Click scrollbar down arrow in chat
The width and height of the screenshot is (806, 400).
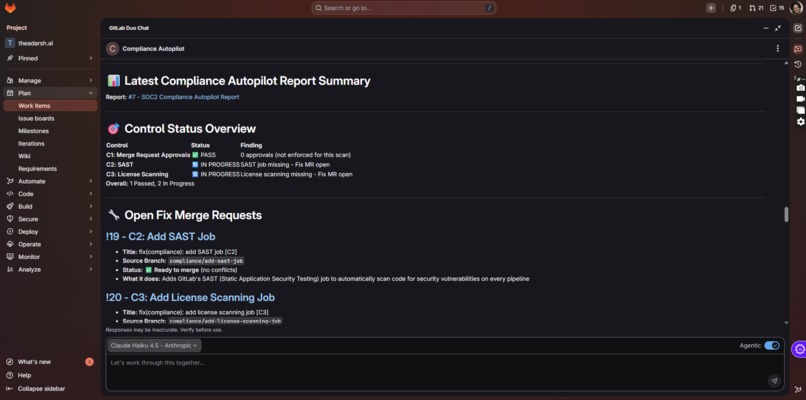coord(786,323)
